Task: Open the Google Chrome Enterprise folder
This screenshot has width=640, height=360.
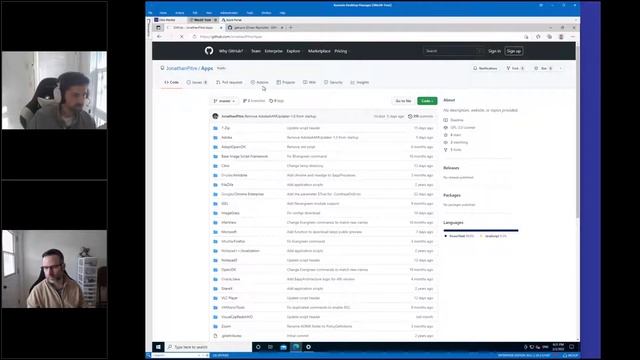Action: coord(242,194)
